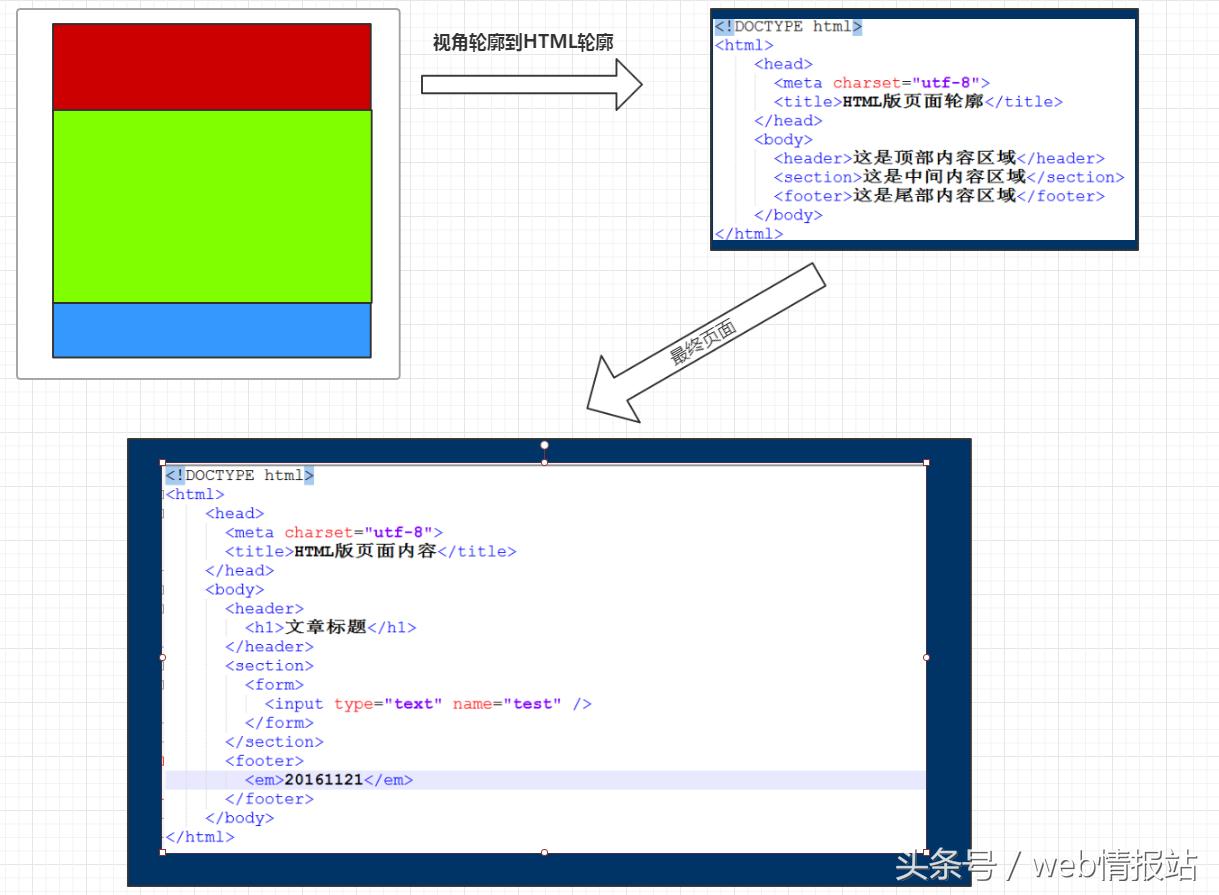
Task: Click the 视角轮廓到HTML轮廓 label
Action: tap(522, 42)
